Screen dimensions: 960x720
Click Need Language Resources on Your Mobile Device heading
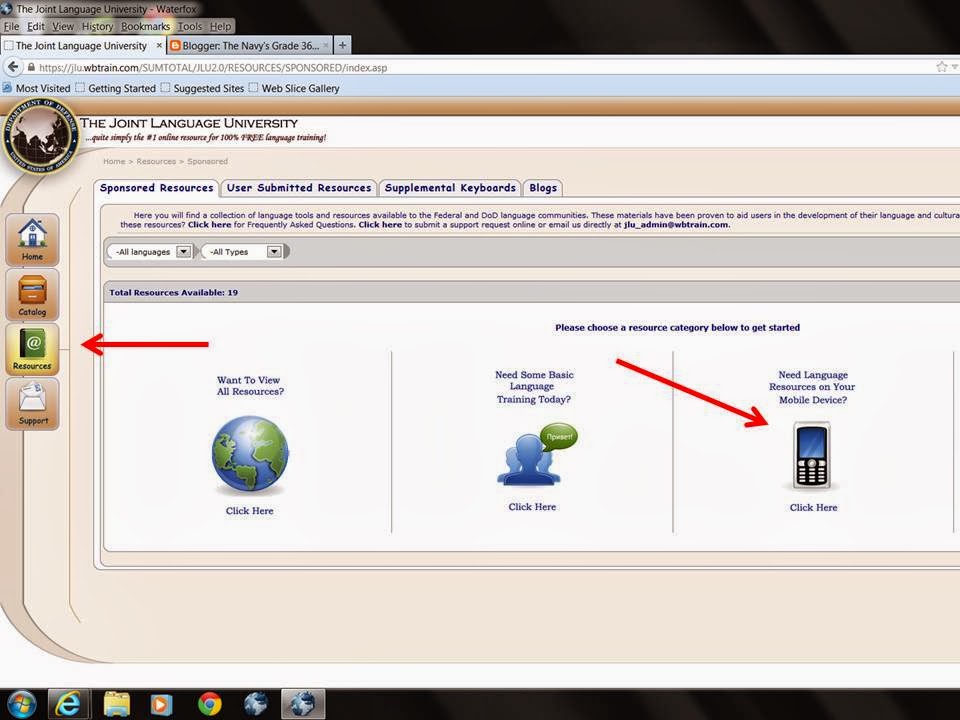tap(812, 387)
